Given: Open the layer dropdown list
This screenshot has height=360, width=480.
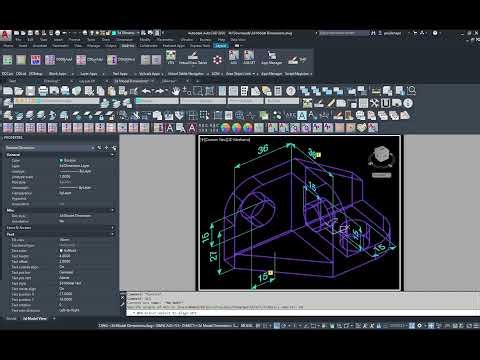Looking at the screenshot, I should coord(56,101).
